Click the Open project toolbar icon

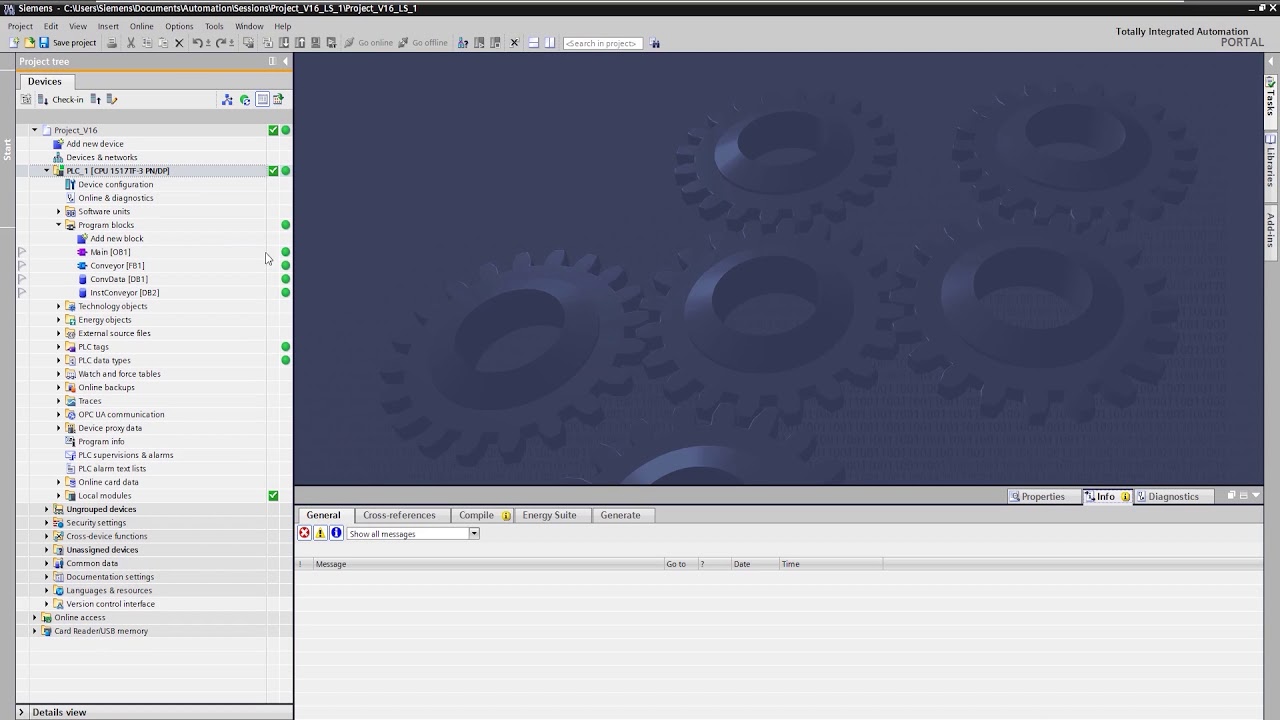29,43
